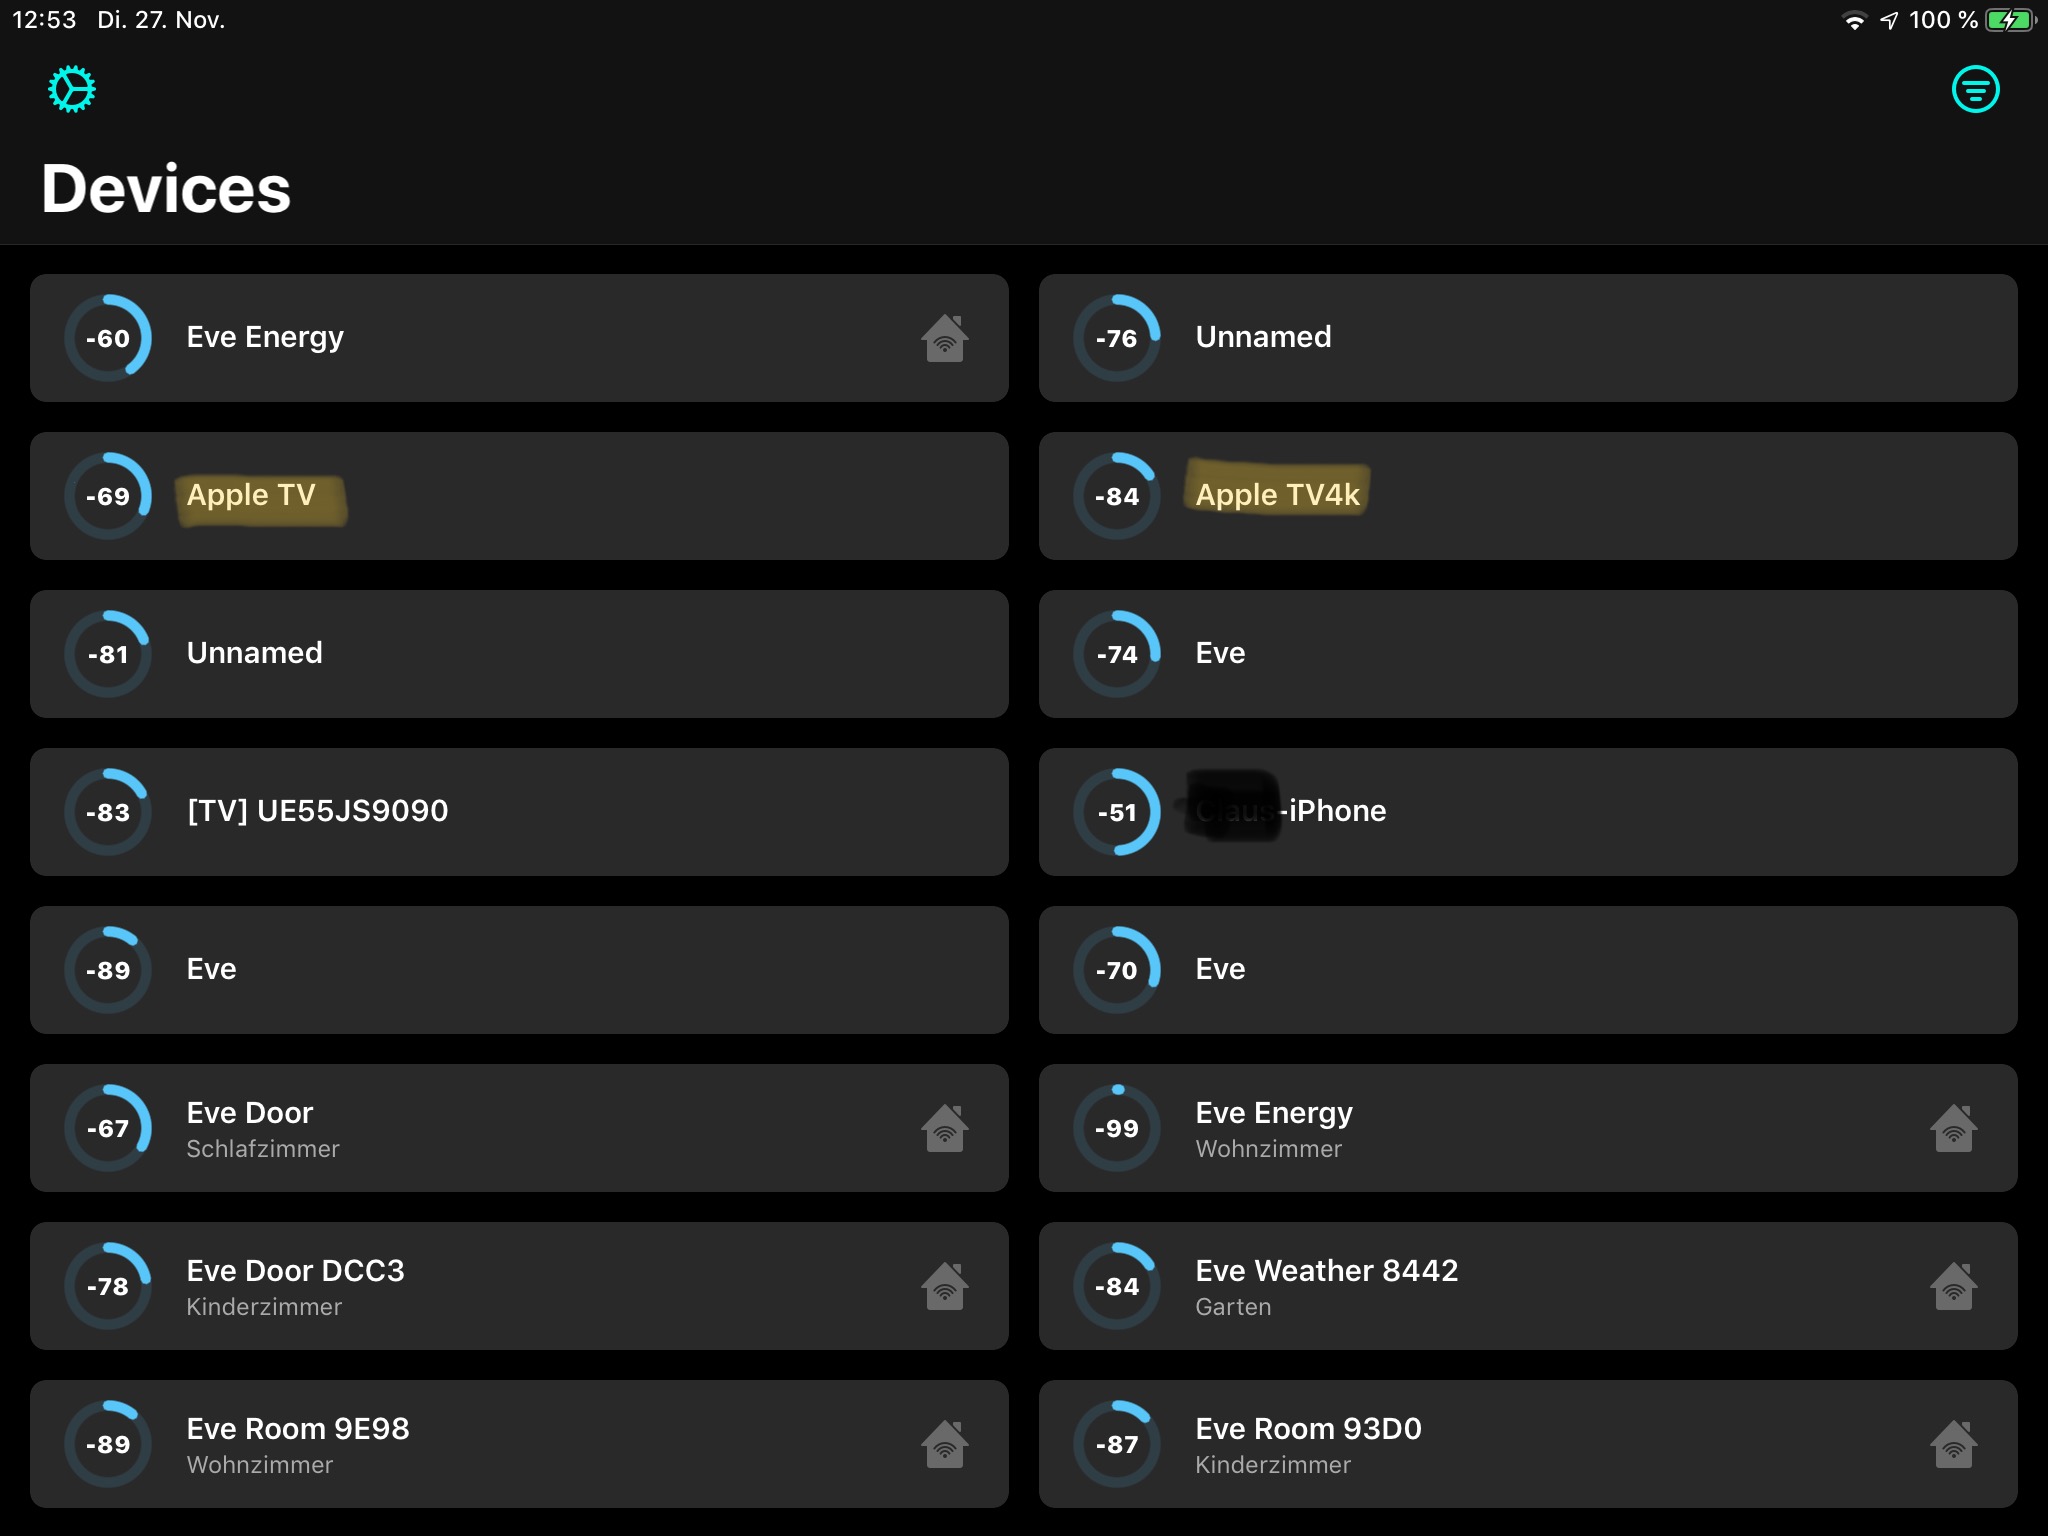The image size is (2048, 1536).
Task: Tap HomeKit icon for Eve Room 93D0
Action: click(x=1953, y=1444)
